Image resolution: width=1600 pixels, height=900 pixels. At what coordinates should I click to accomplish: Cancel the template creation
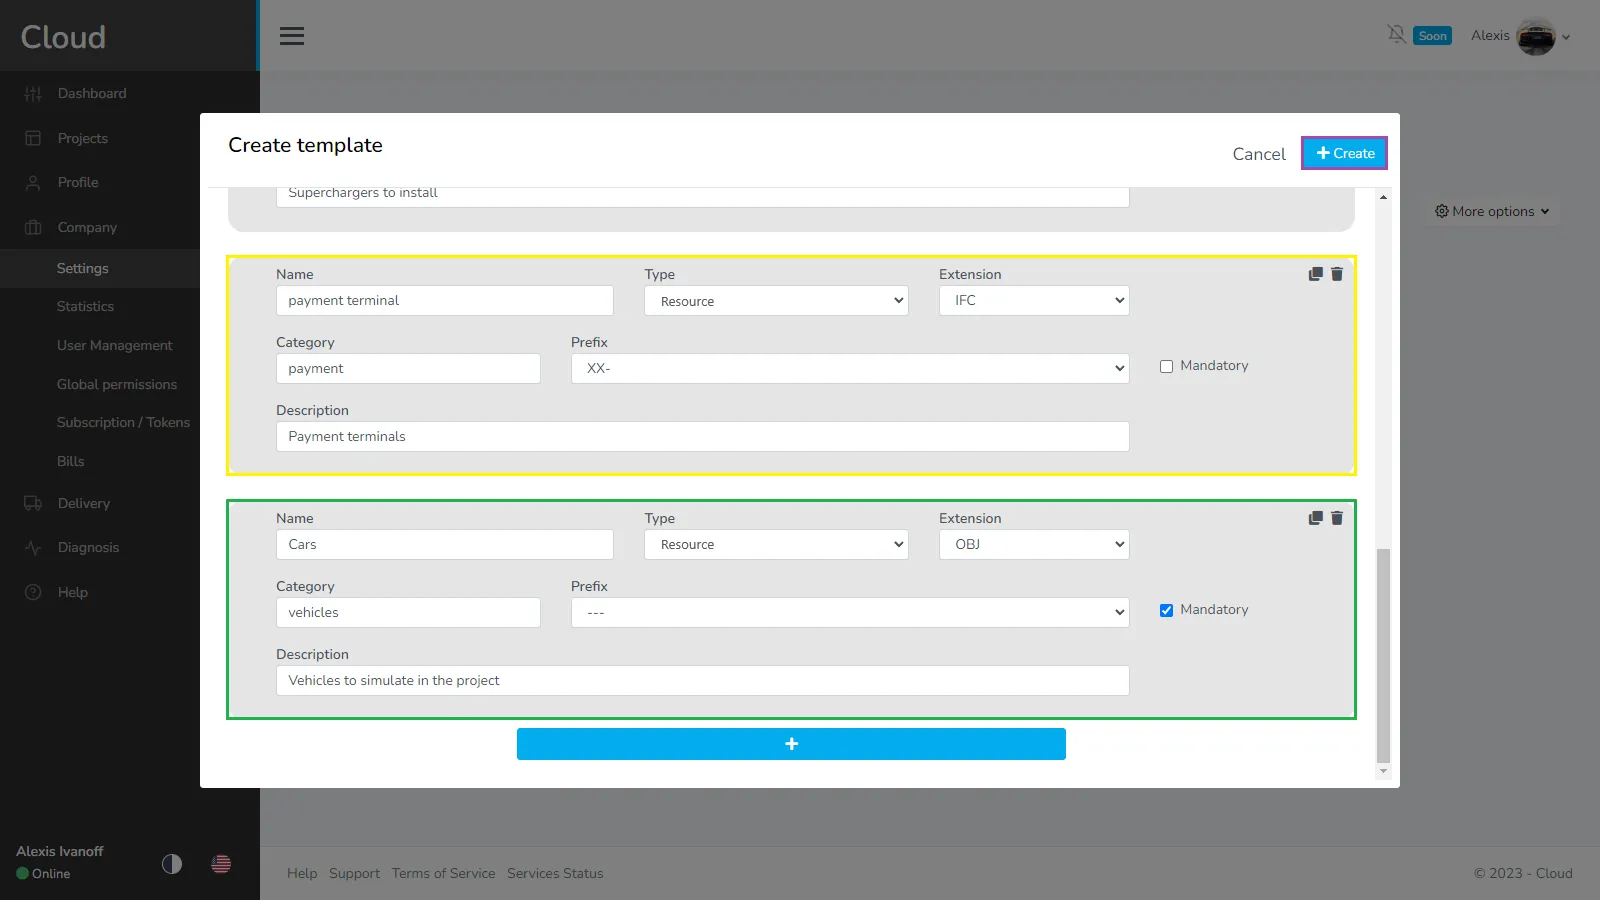[1259, 154]
